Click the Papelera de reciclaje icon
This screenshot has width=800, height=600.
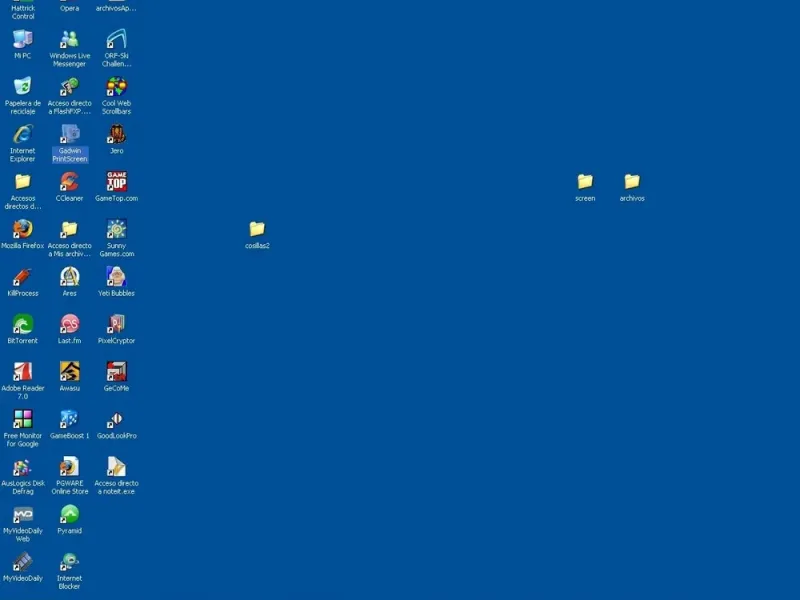pos(22,87)
